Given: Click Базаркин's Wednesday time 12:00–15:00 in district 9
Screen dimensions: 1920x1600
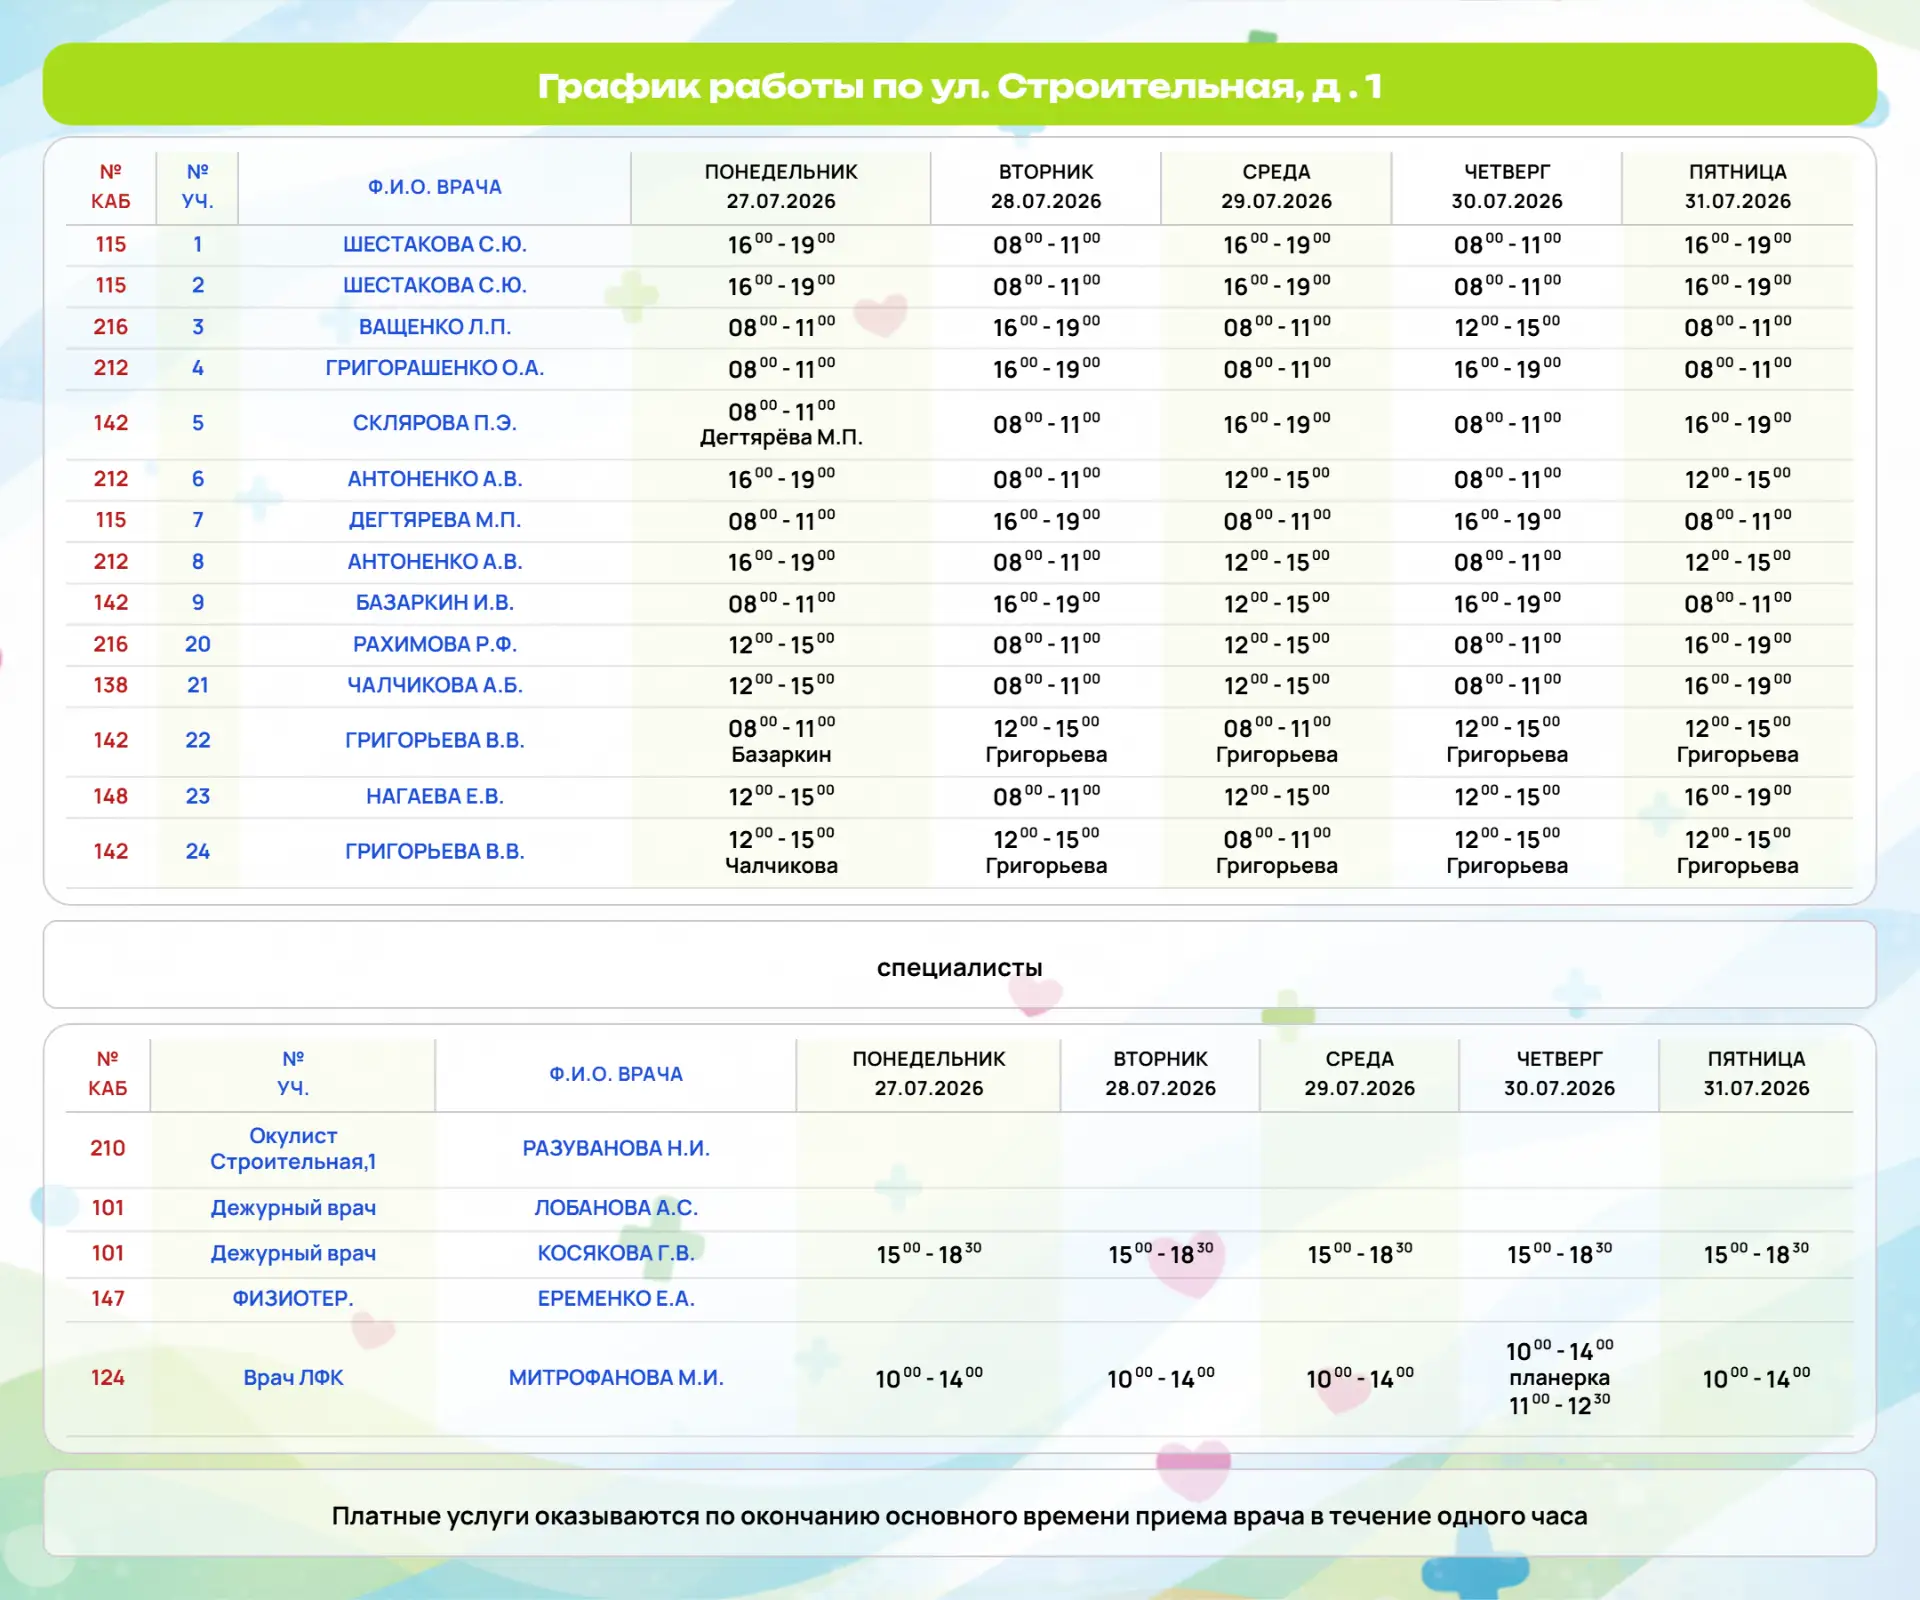Looking at the screenshot, I should [1277, 603].
